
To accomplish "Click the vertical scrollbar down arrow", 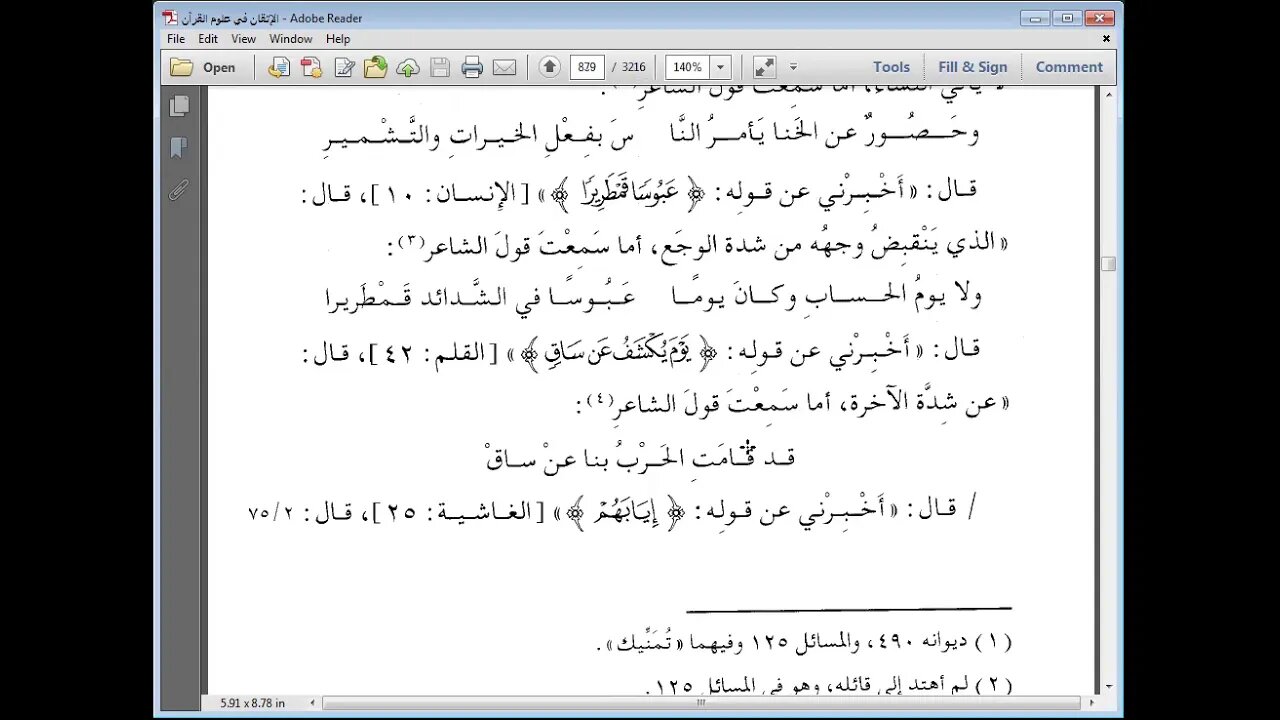I will (x=1108, y=686).
